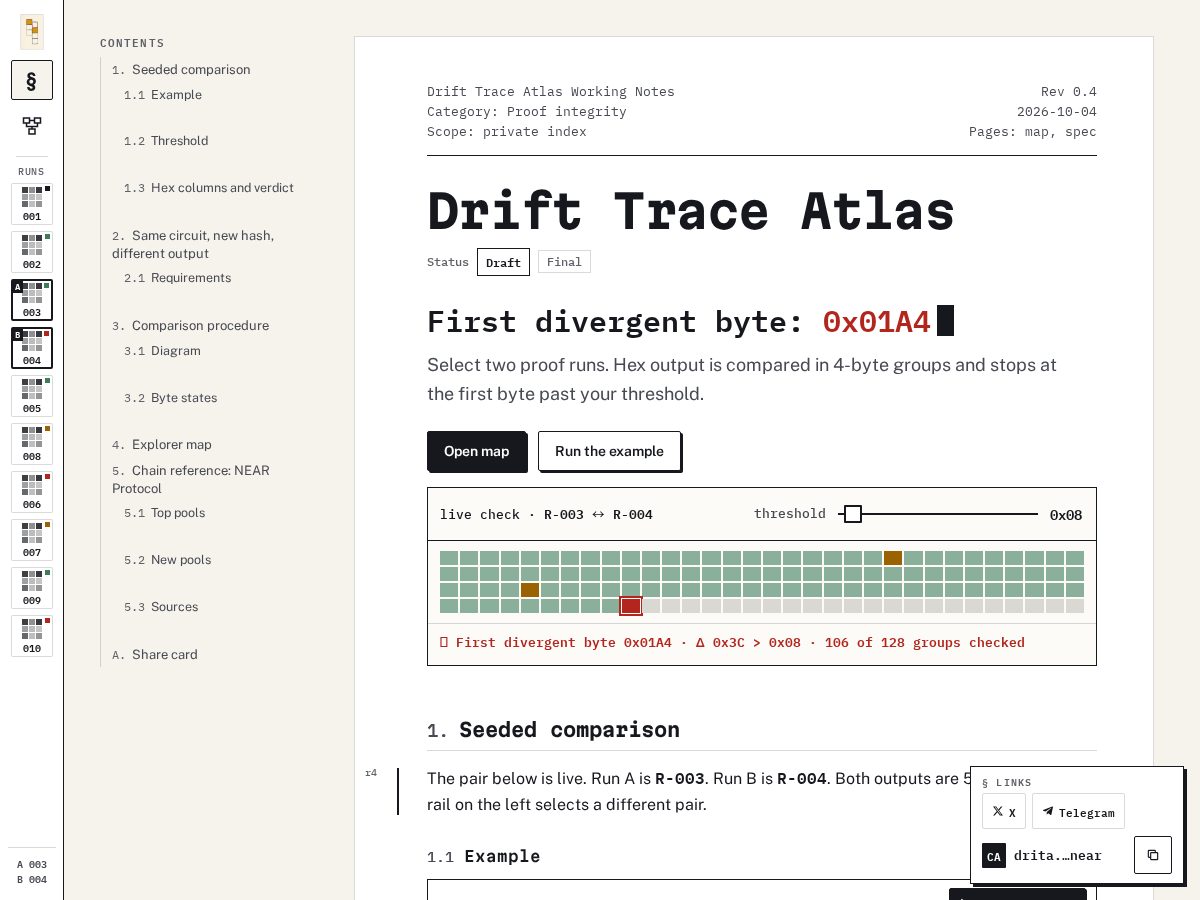1200x900 pixels.
Task: Select run 008 in the runs rail
Action: [x=32, y=444]
